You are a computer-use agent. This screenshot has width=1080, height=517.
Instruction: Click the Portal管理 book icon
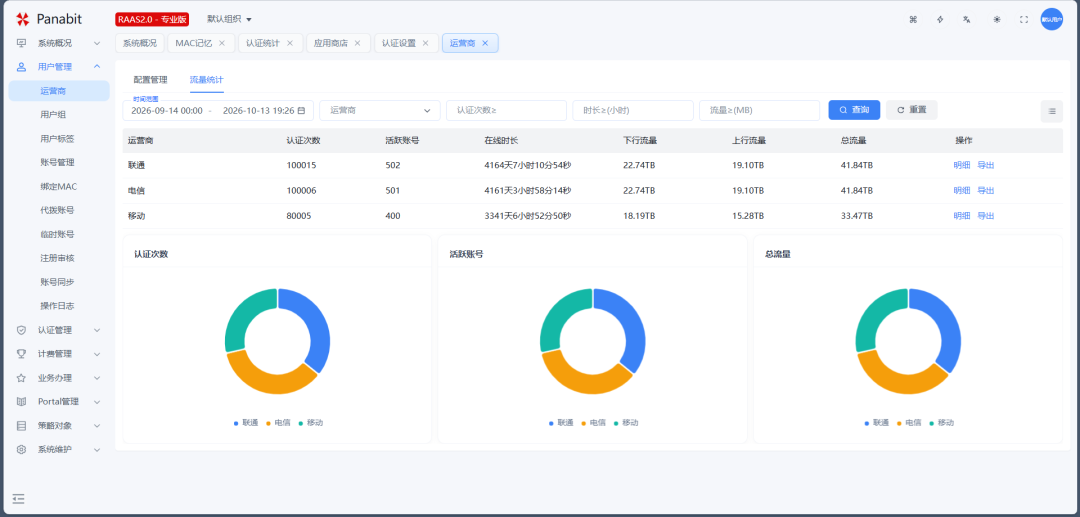tap(21, 401)
